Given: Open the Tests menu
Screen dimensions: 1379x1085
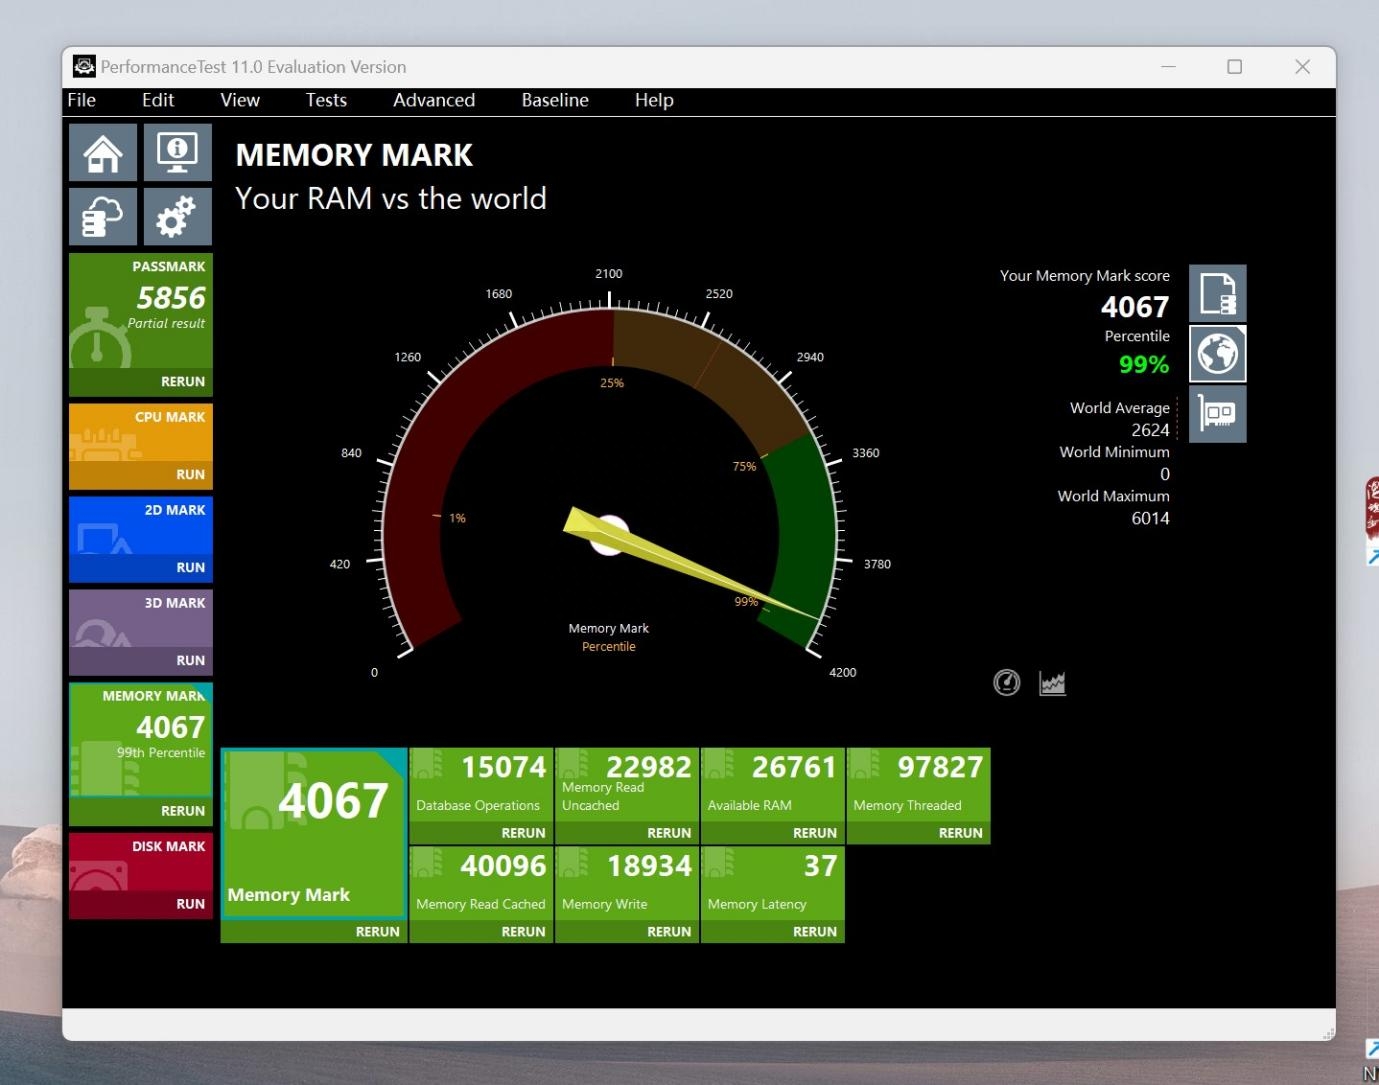Looking at the screenshot, I should 326,100.
